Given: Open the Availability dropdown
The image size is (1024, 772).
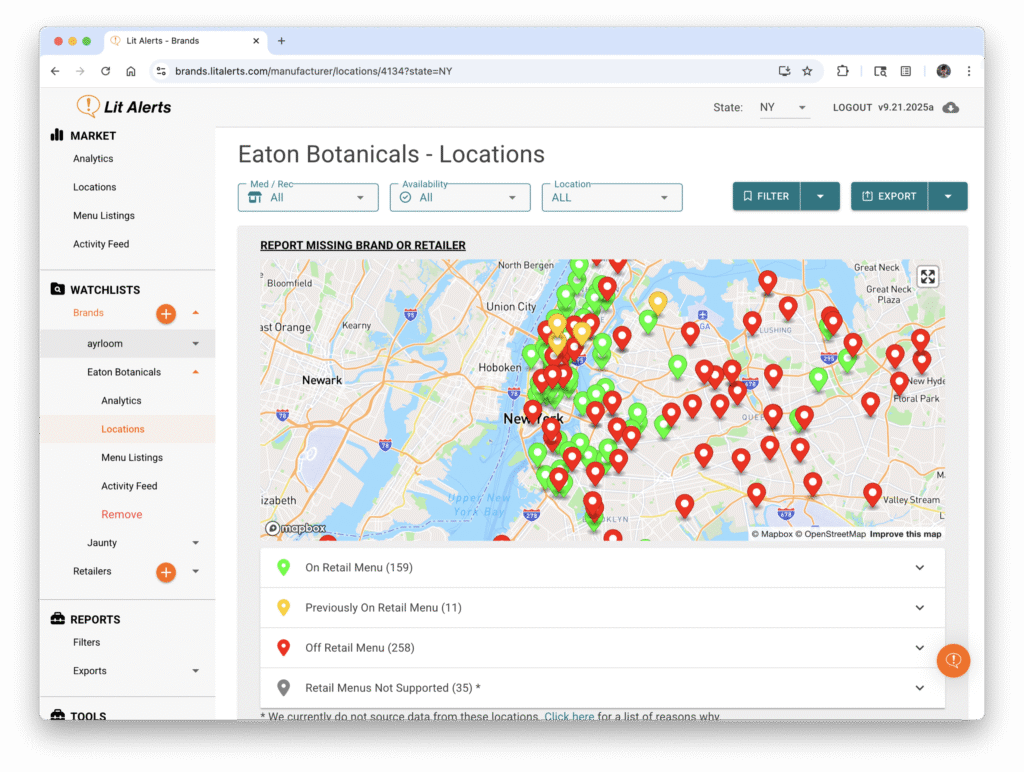Looking at the screenshot, I should click(x=460, y=197).
